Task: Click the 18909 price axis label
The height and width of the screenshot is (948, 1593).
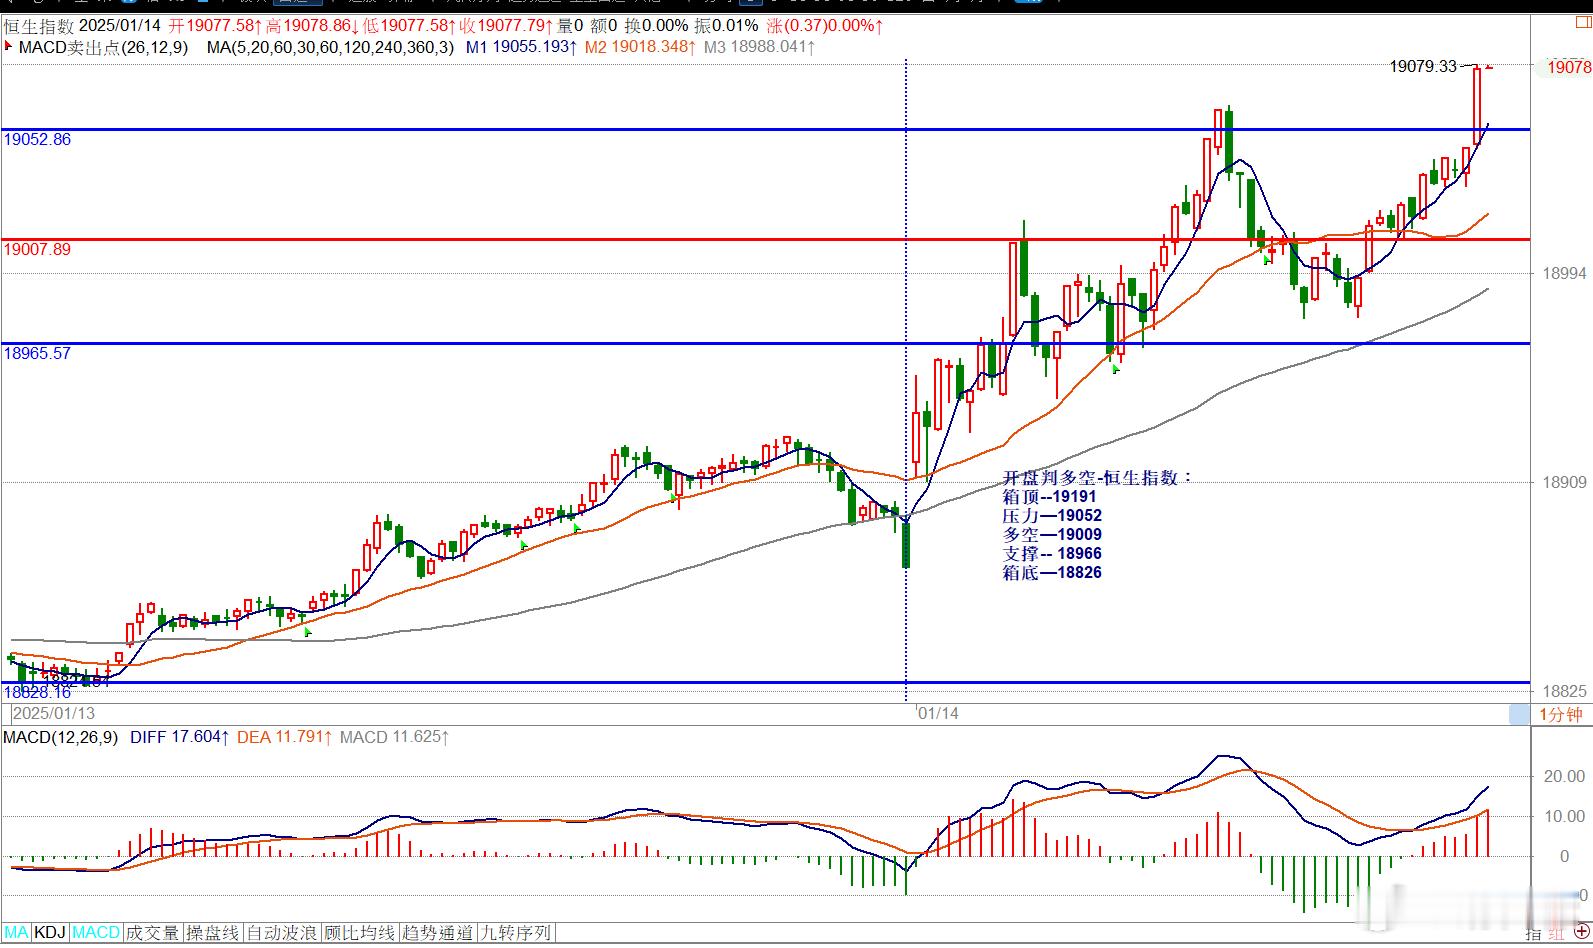Action: click(x=1564, y=483)
